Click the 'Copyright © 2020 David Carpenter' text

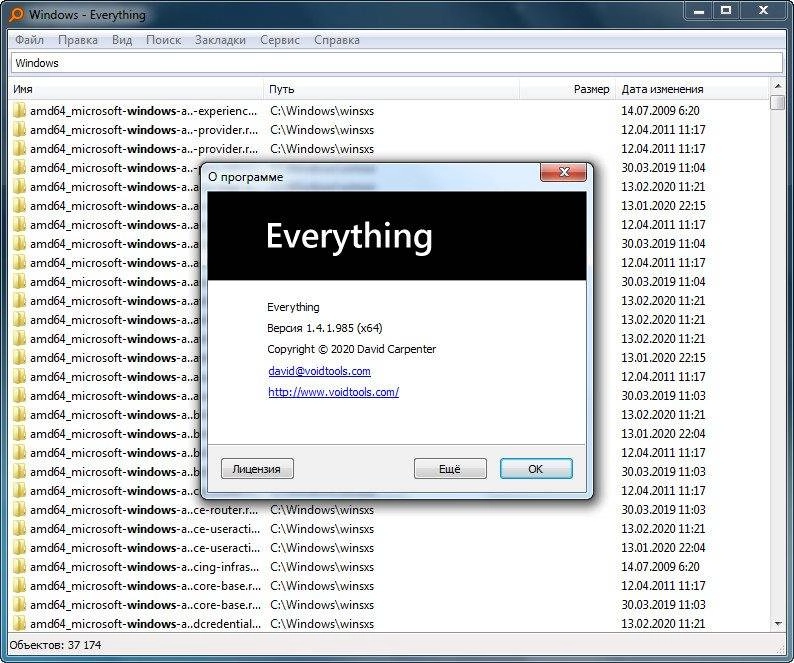pyautogui.click(x=351, y=349)
